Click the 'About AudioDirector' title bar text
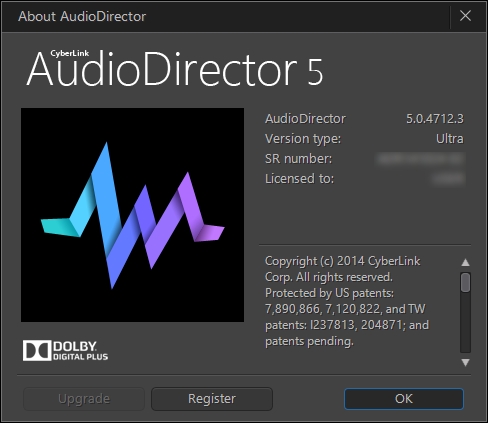This screenshot has height=423, width=488. (x=82, y=16)
